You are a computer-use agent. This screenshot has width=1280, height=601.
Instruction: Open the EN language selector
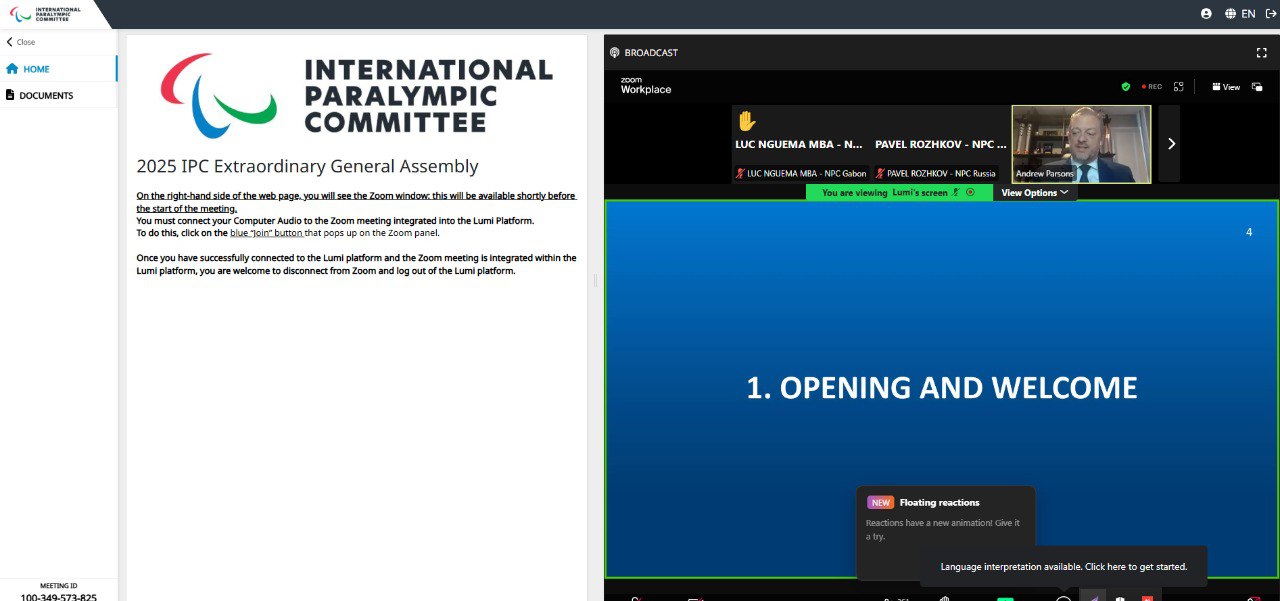[1240, 14]
